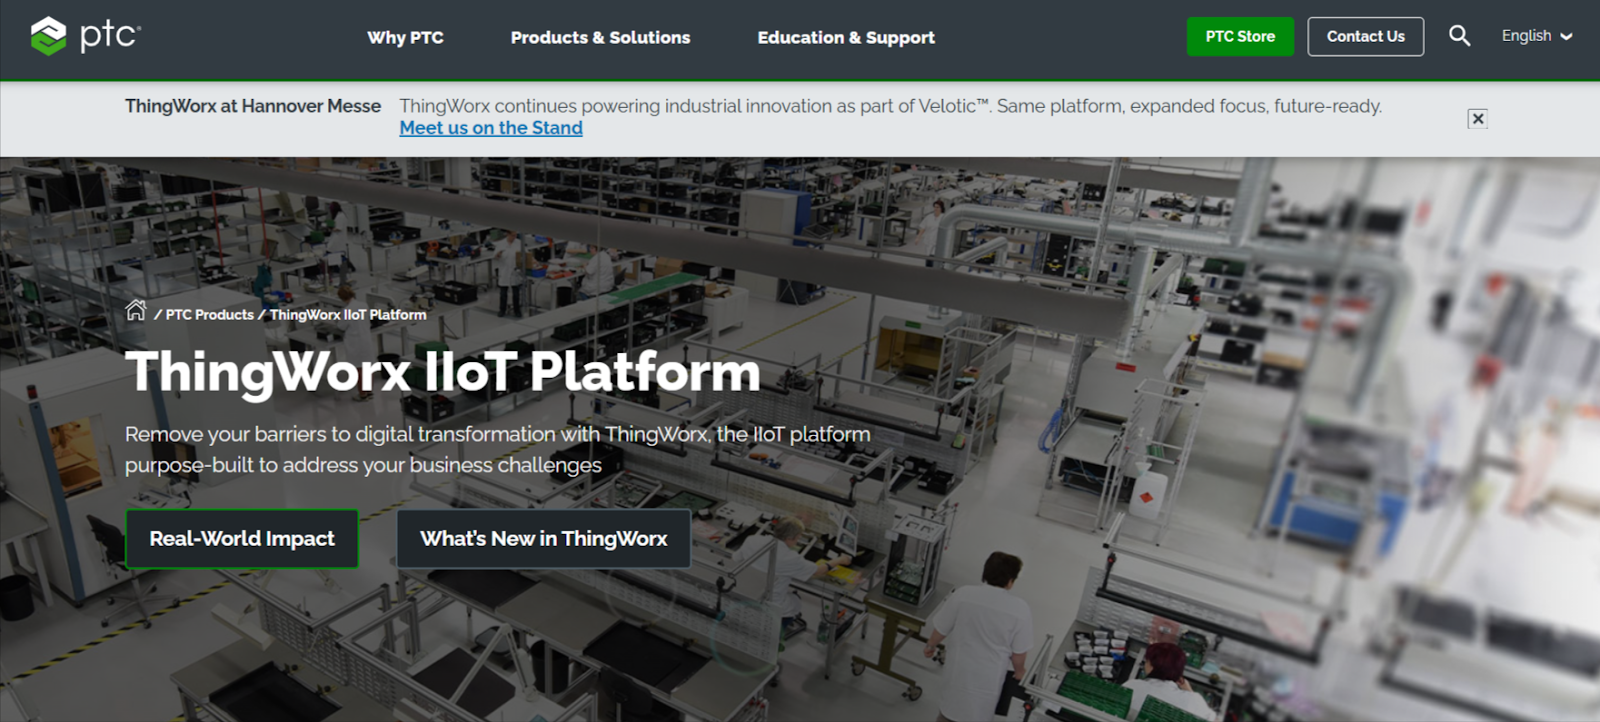Click the banner text about Velotic
Viewport: 1600px width, 722px height.
point(890,106)
